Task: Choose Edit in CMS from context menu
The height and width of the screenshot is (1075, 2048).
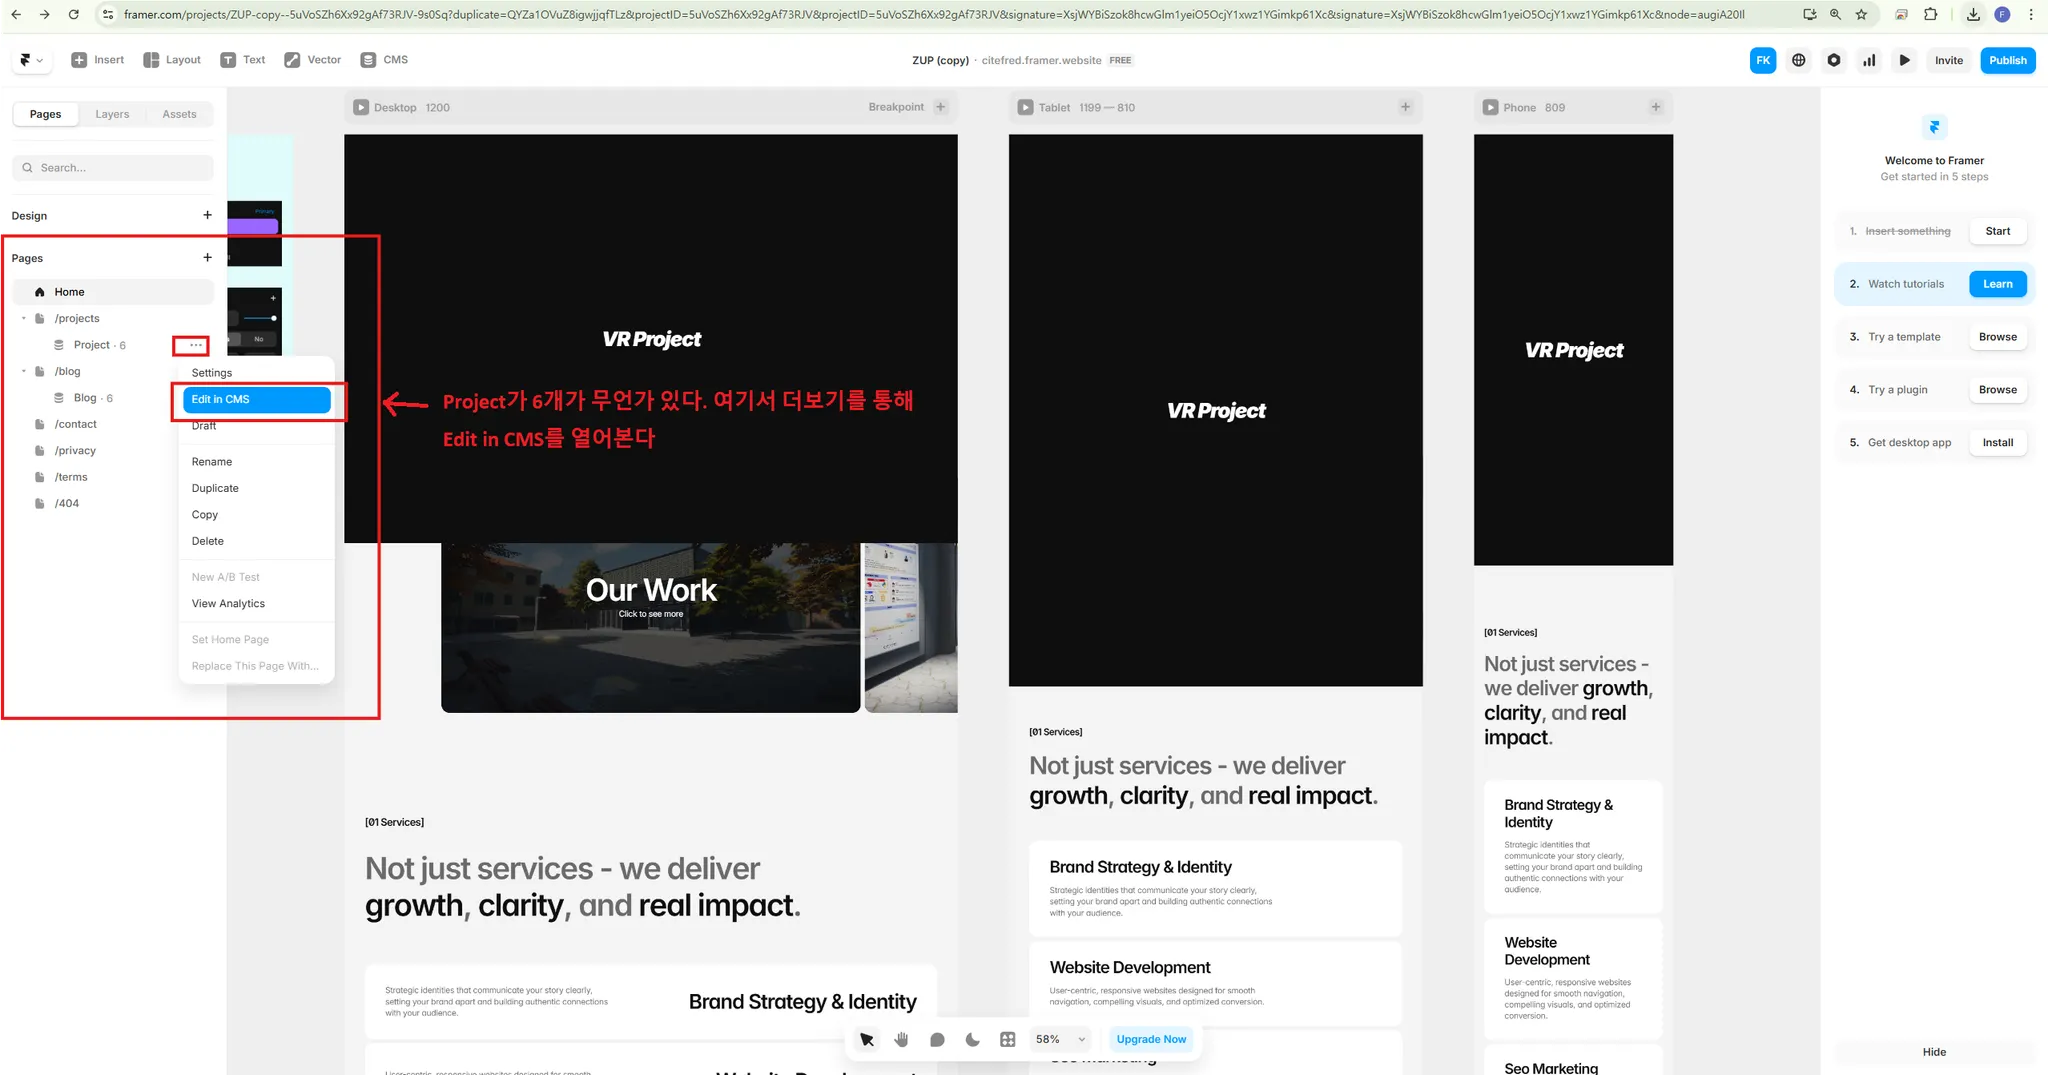Action: (x=257, y=399)
